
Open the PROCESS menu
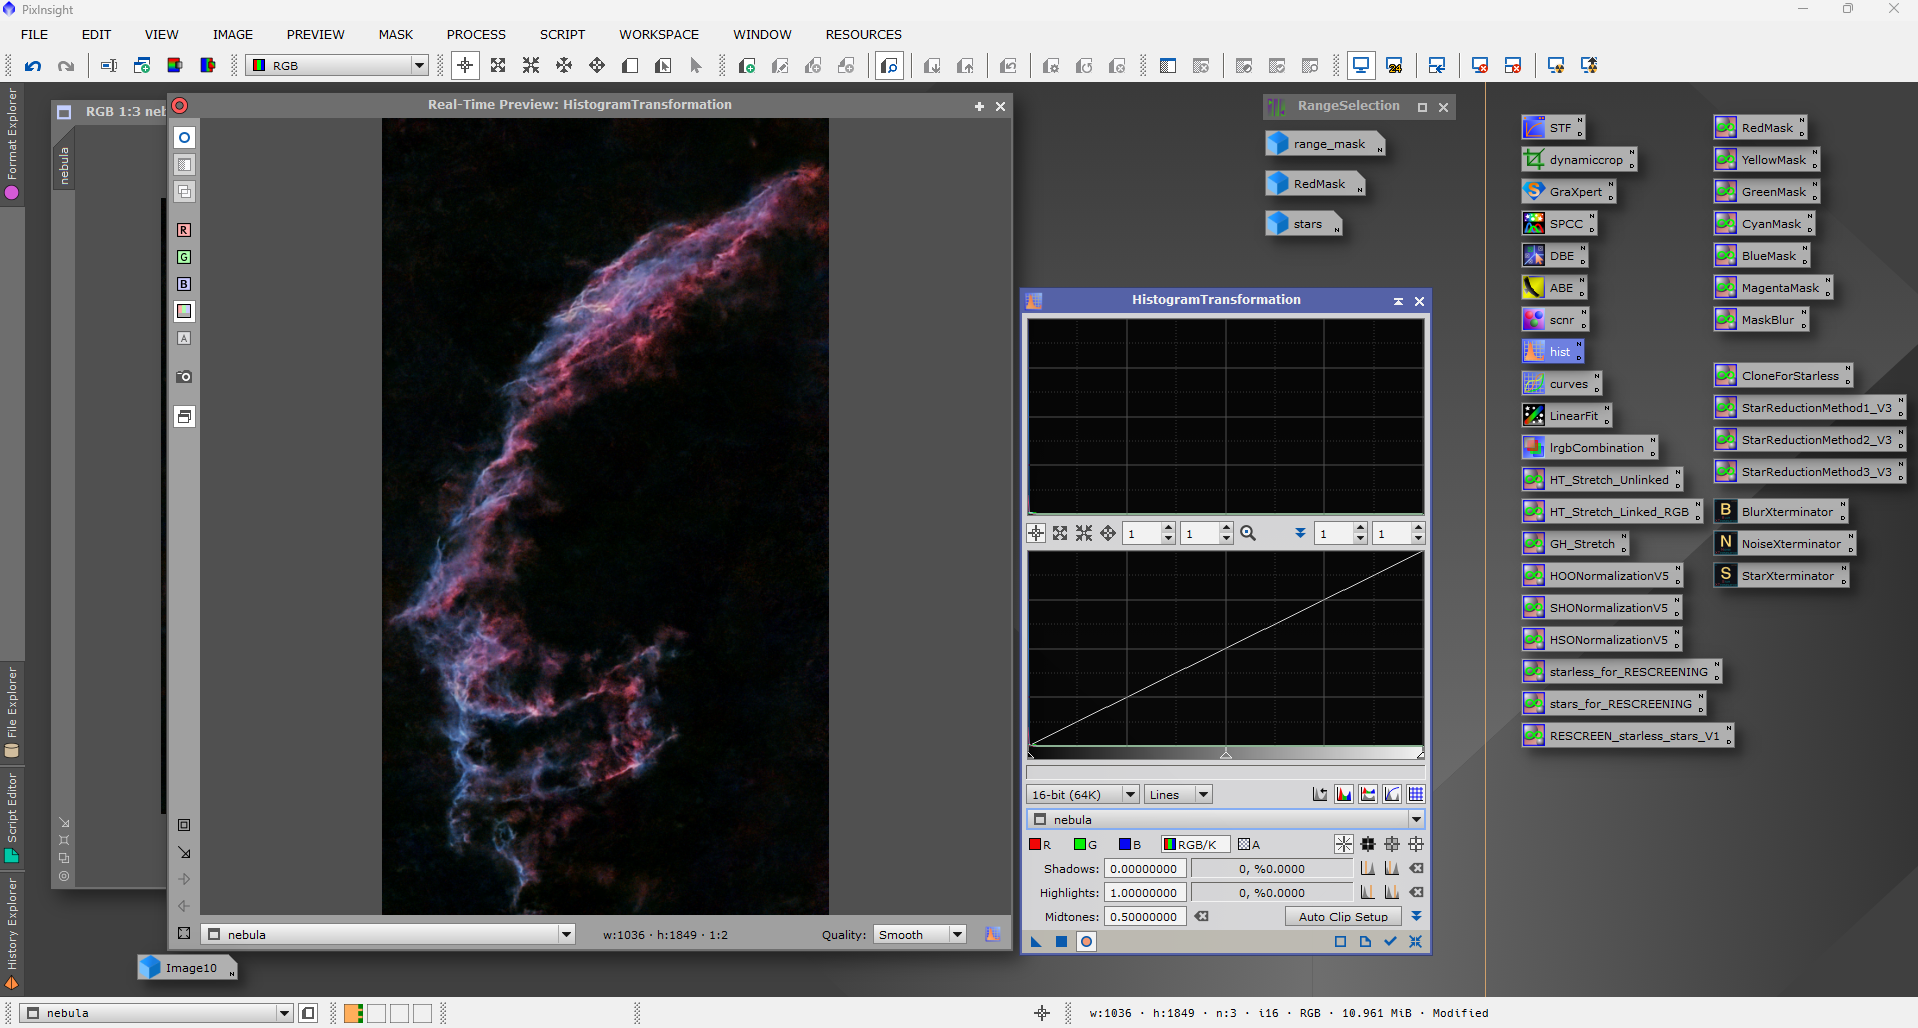pos(476,34)
